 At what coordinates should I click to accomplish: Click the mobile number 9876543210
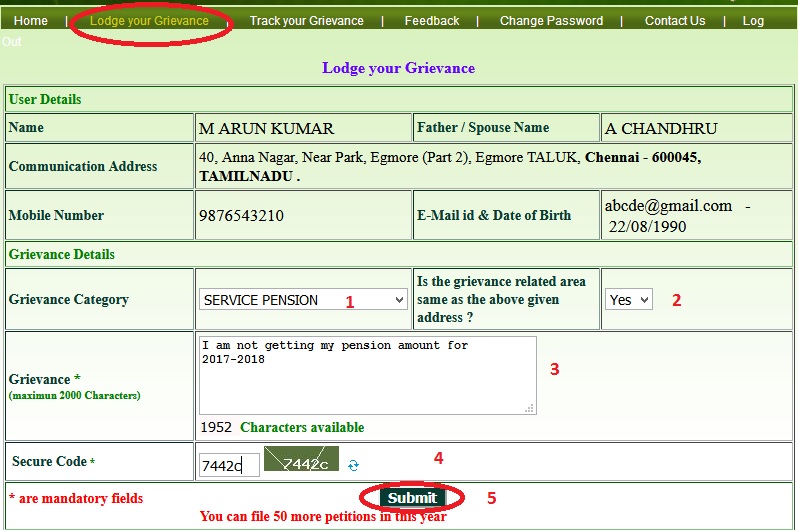click(241, 215)
